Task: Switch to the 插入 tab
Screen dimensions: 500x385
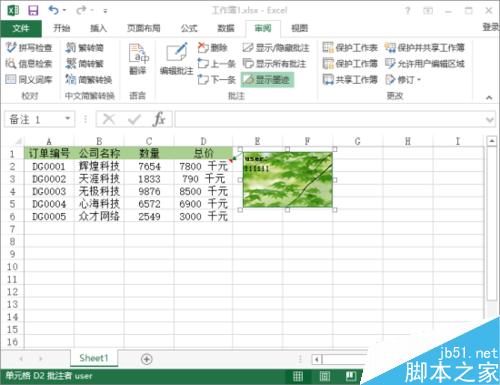Action: [98, 28]
